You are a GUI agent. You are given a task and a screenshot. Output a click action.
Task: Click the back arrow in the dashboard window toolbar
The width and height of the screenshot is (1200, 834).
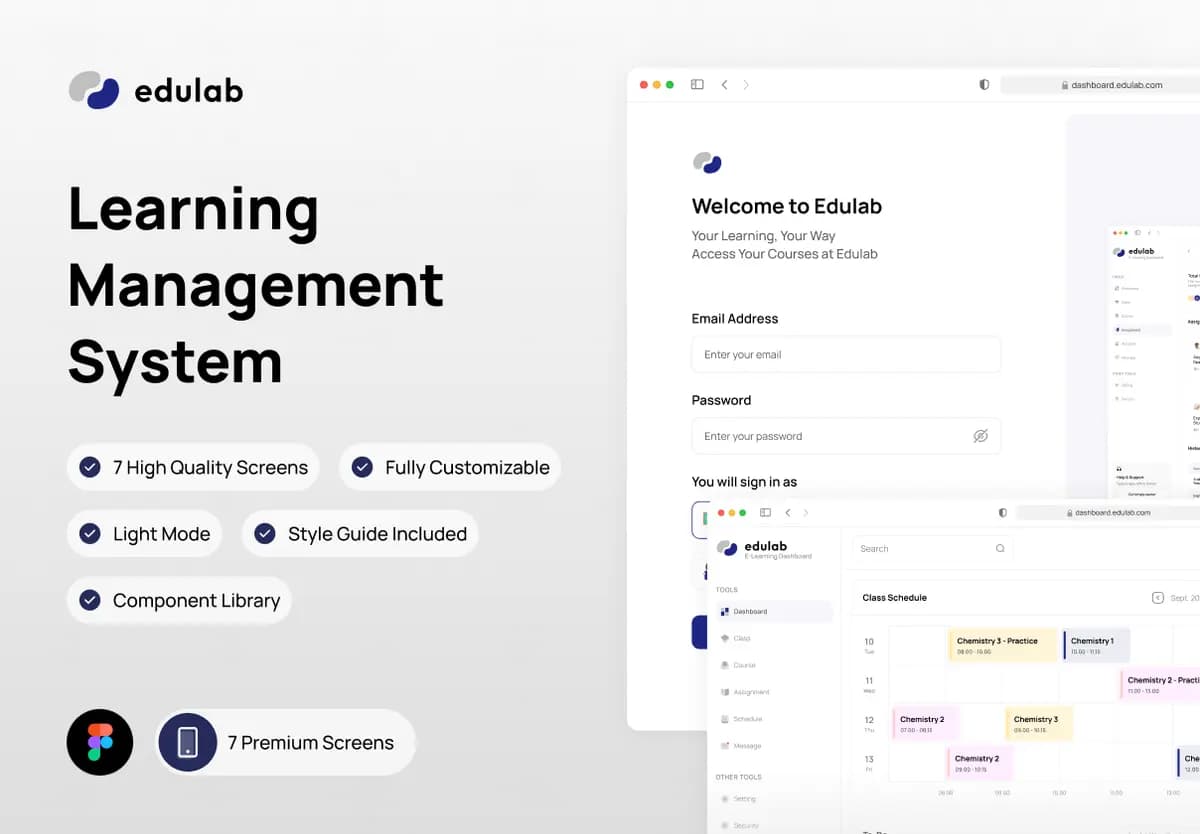pos(788,513)
